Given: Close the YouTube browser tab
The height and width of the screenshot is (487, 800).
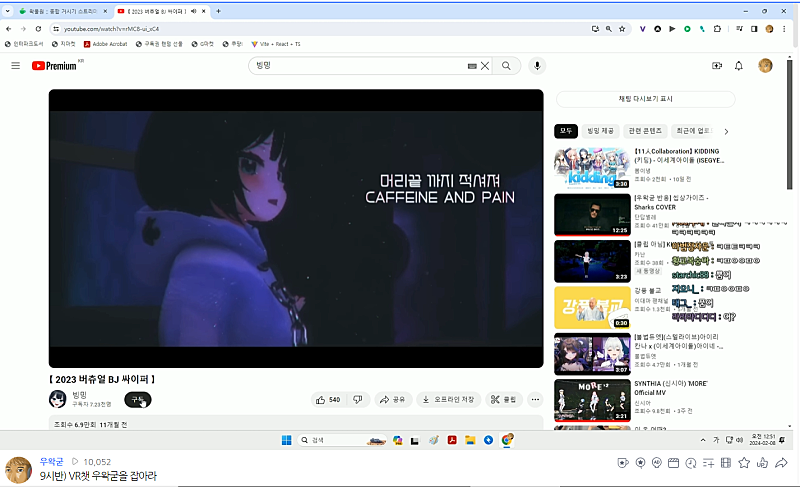Looking at the screenshot, I should click(x=204, y=11).
